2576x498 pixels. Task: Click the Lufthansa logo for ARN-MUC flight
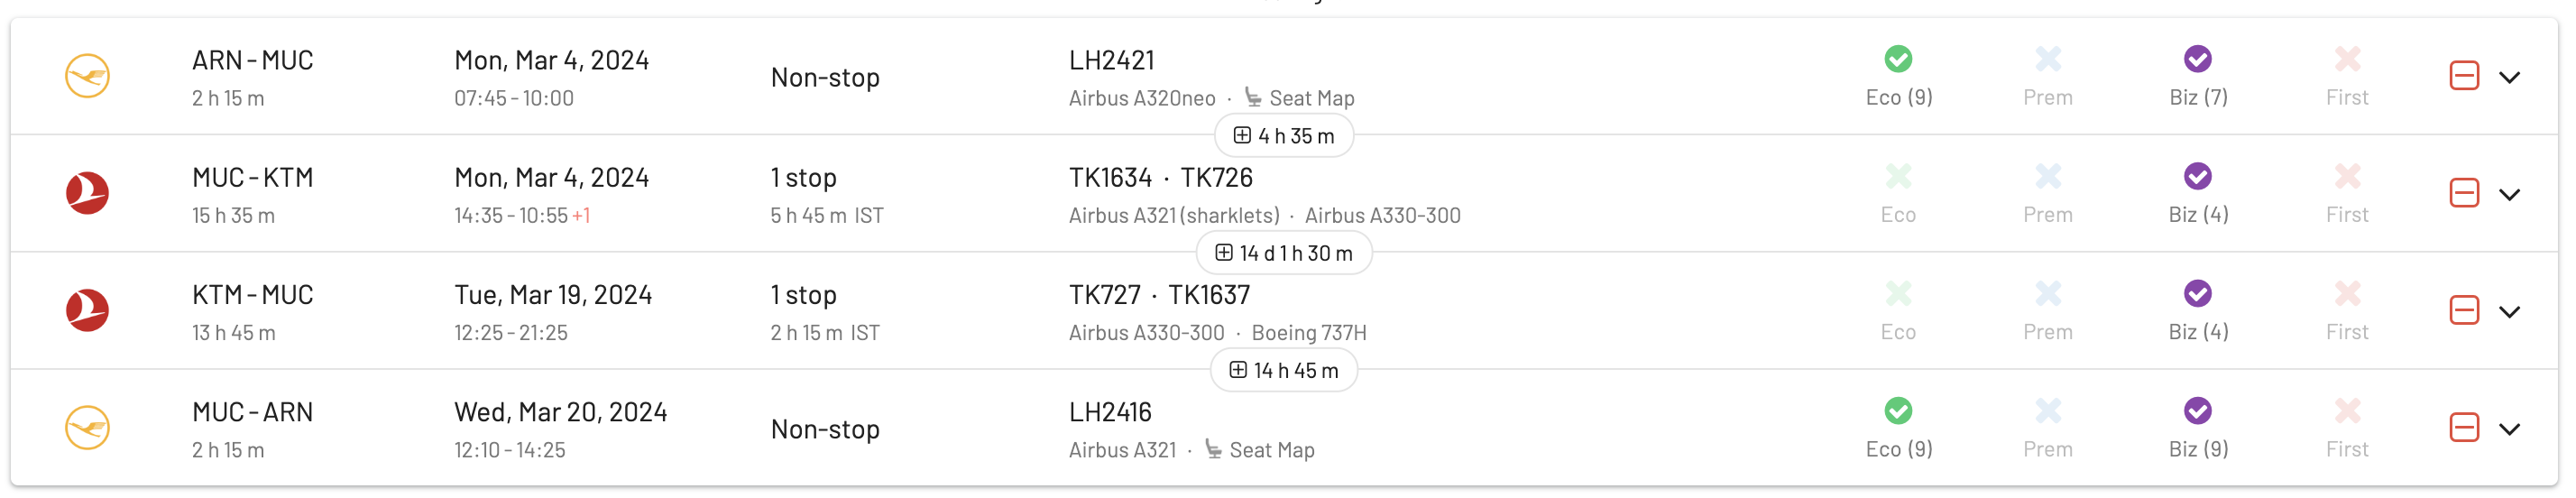click(x=87, y=76)
